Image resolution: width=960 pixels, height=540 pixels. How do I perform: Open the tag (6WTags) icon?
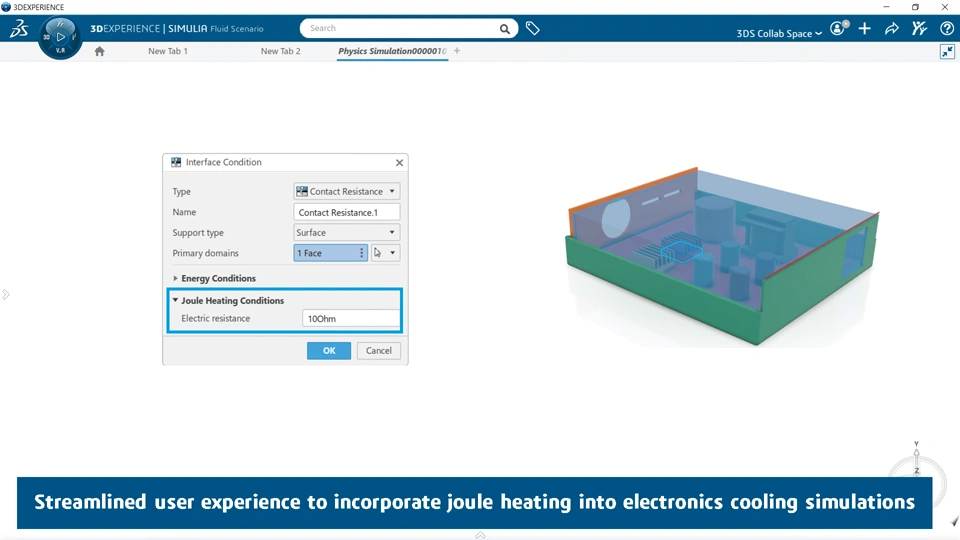[533, 28]
